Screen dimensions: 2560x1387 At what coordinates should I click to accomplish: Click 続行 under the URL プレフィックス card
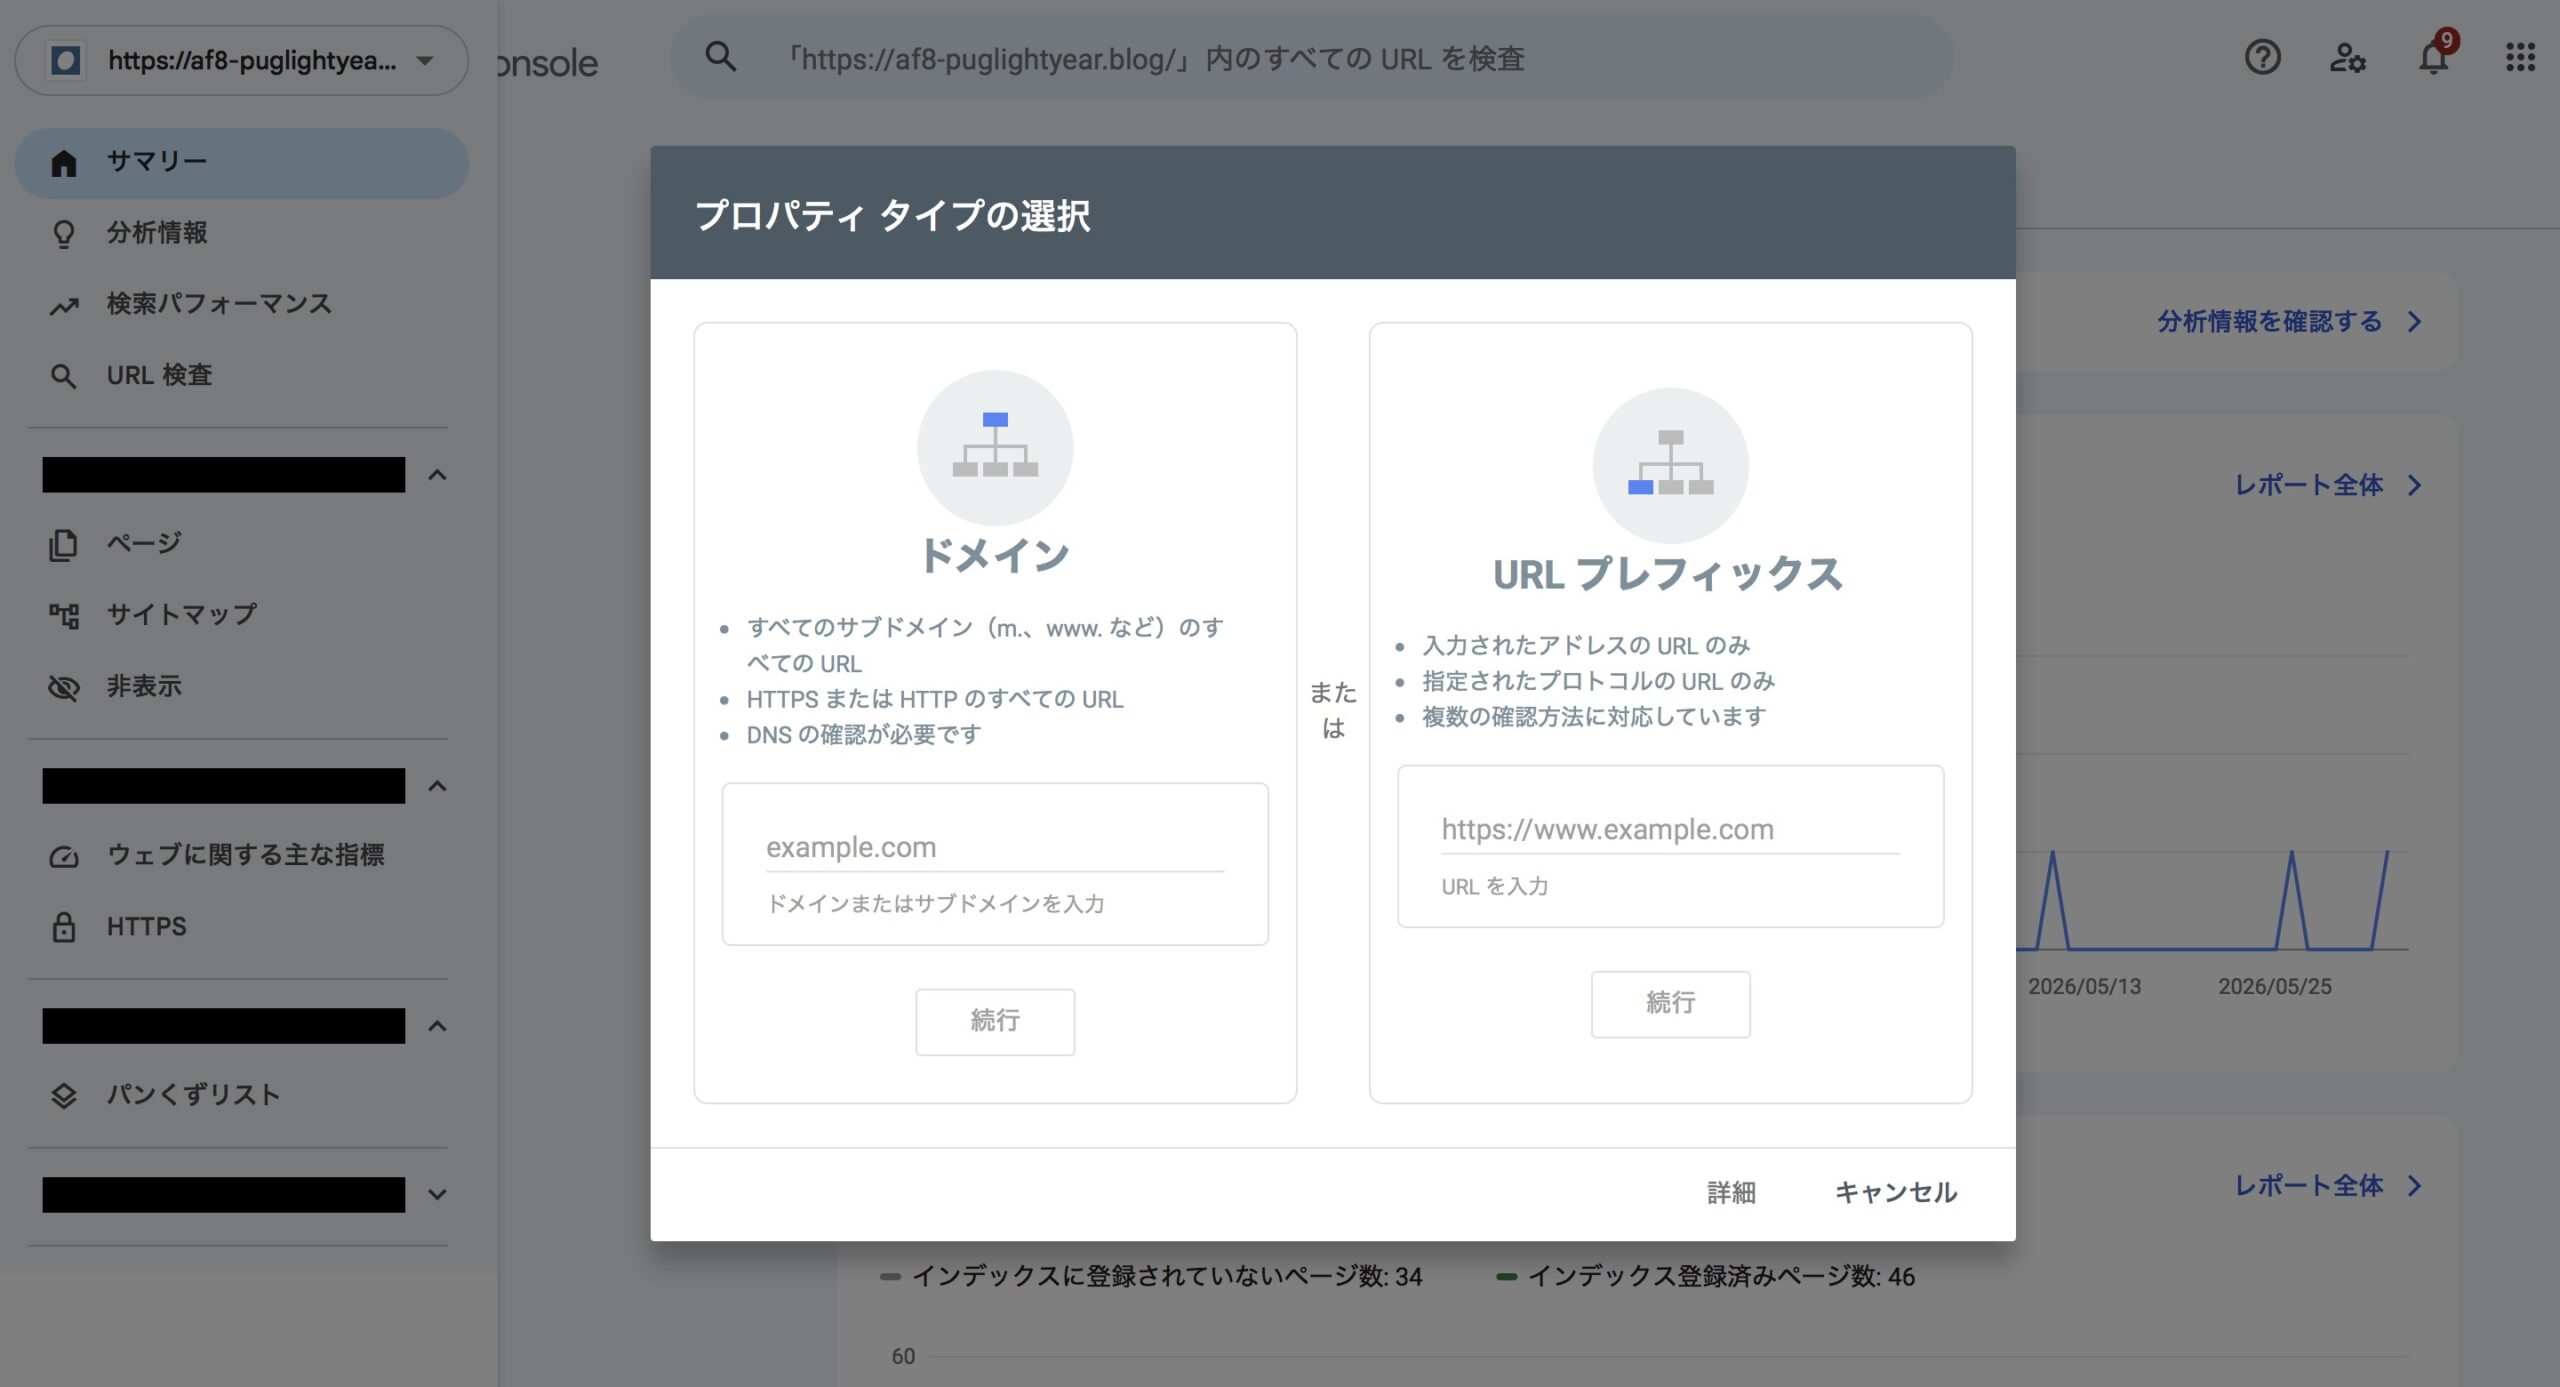pos(1670,1003)
